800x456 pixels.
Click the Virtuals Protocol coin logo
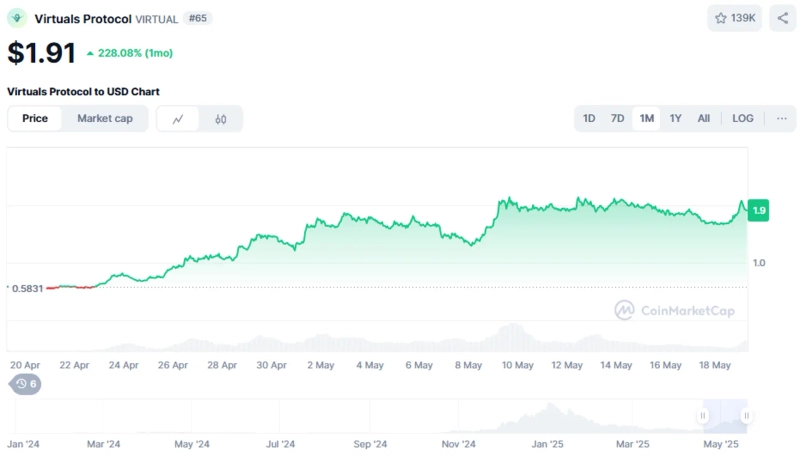click(x=17, y=18)
